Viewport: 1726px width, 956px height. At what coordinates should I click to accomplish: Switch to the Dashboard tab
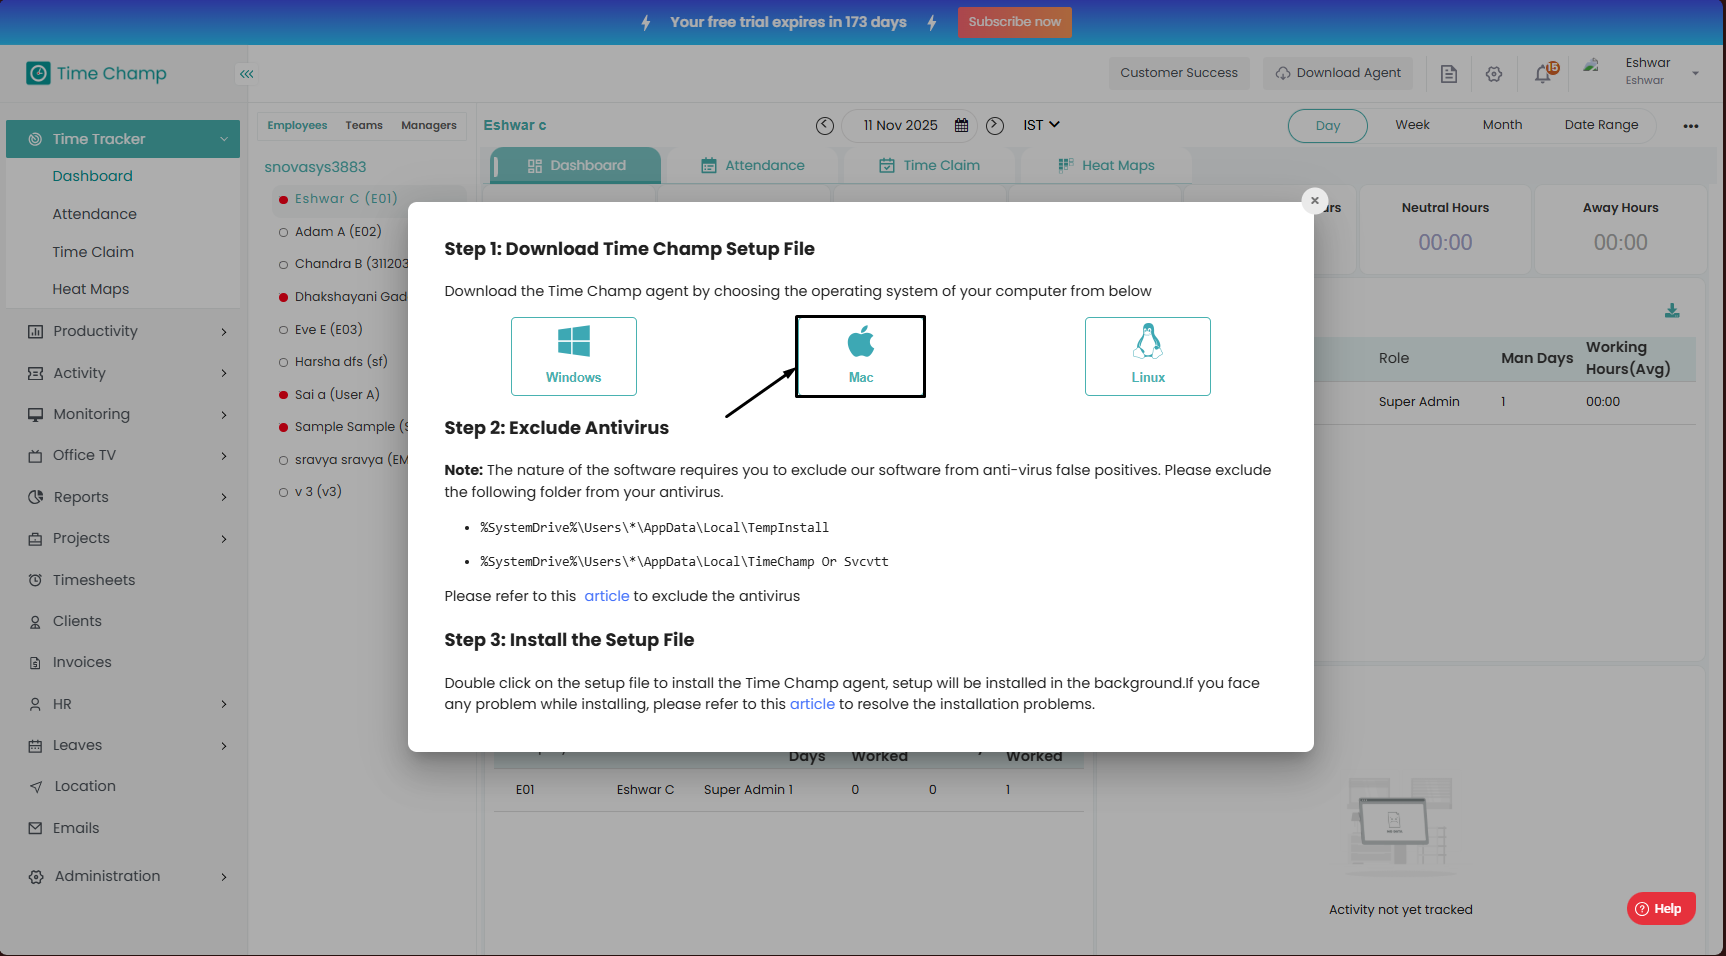pyautogui.click(x=577, y=166)
